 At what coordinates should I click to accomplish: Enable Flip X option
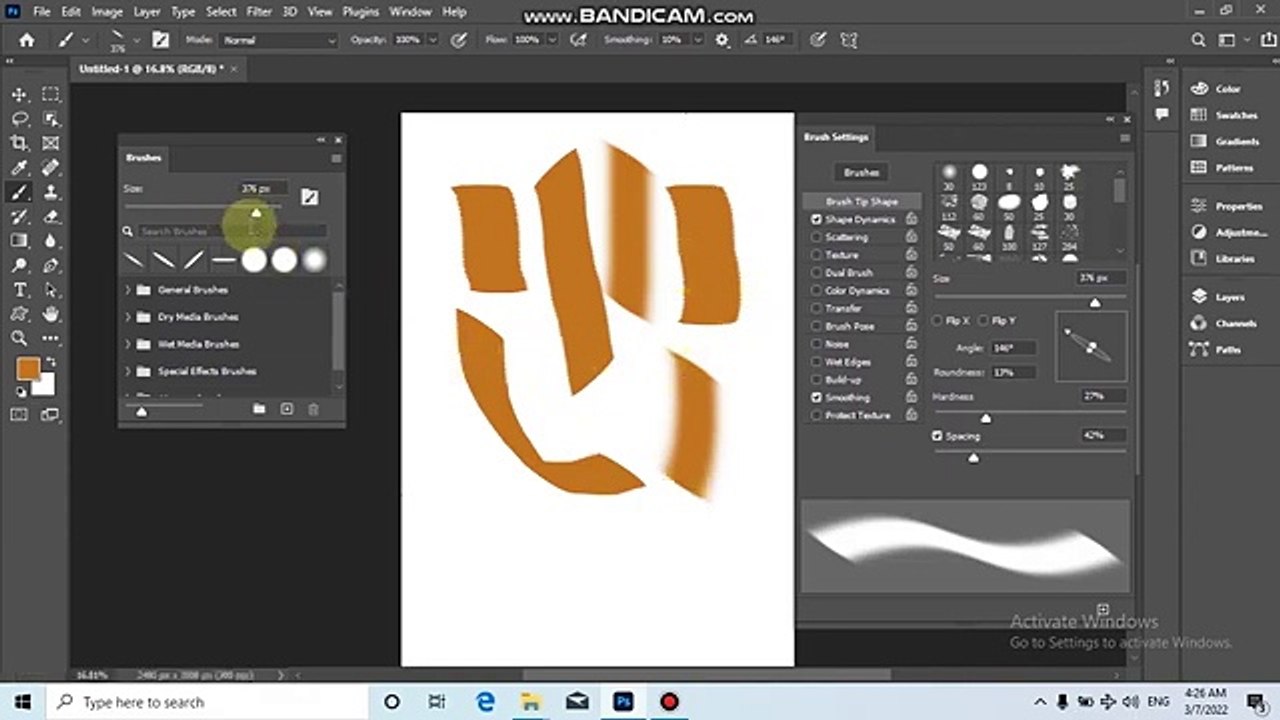pos(937,320)
